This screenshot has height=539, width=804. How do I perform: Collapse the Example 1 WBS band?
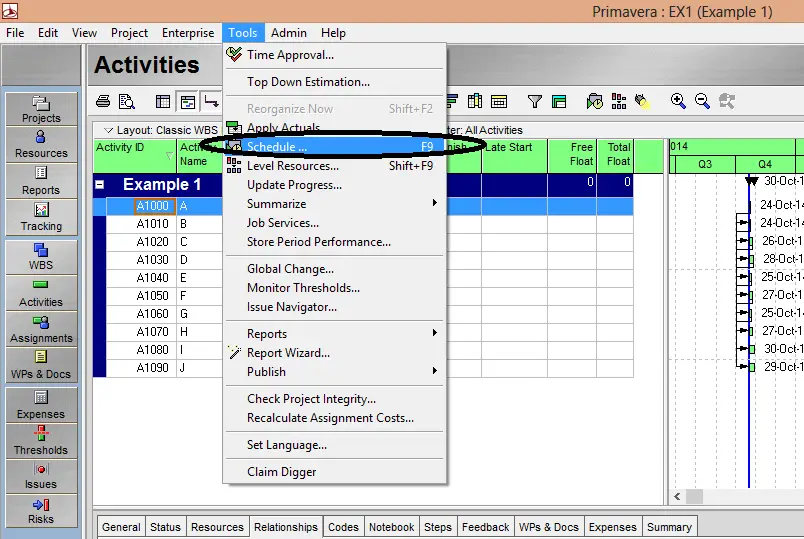(x=99, y=185)
